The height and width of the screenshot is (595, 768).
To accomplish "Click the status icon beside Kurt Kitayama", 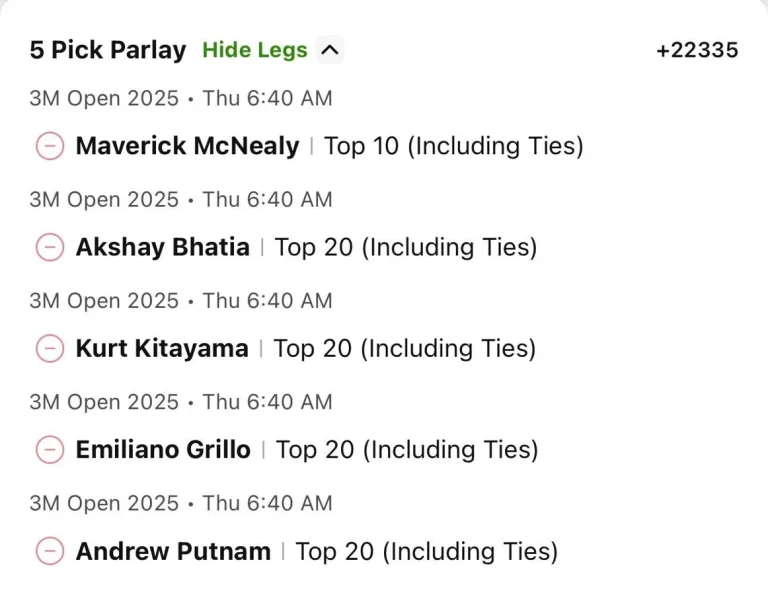I will pyautogui.click(x=49, y=348).
